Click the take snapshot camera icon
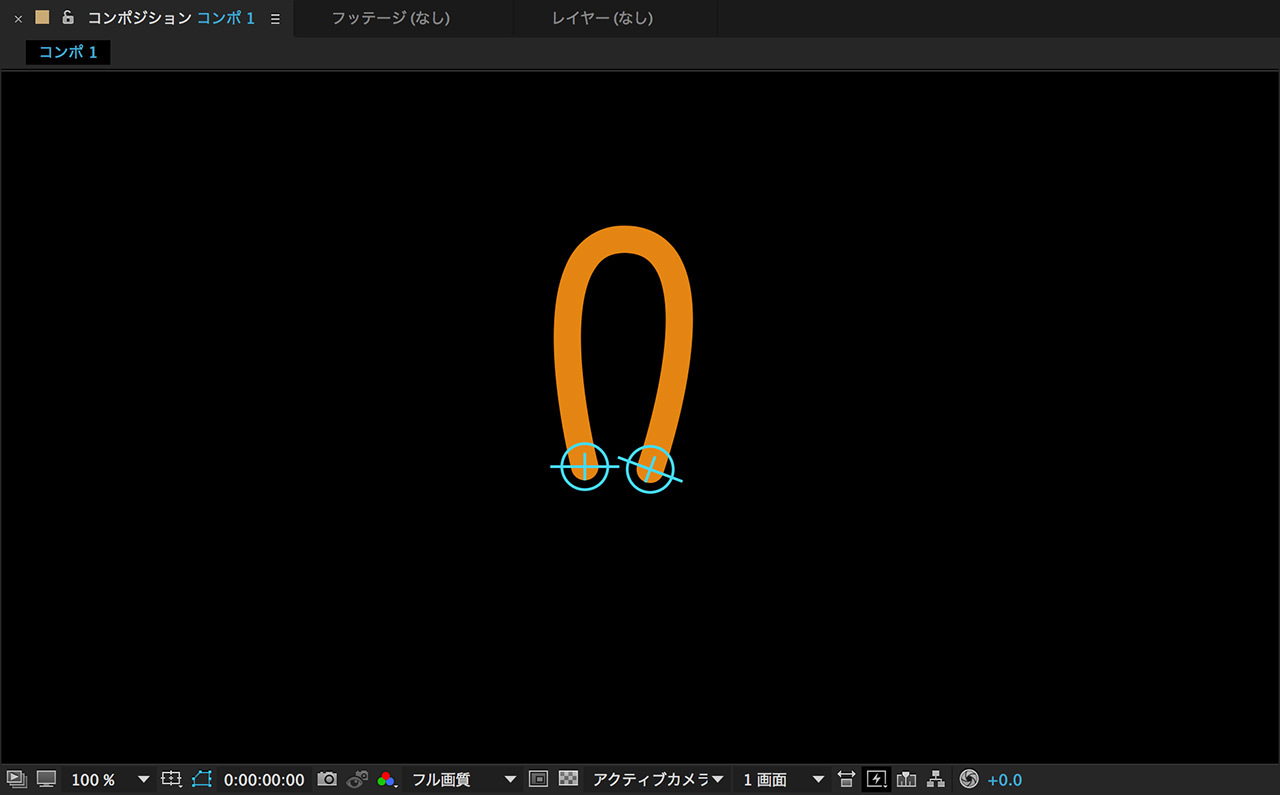Viewport: 1280px width, 795px height. point(327,779)
